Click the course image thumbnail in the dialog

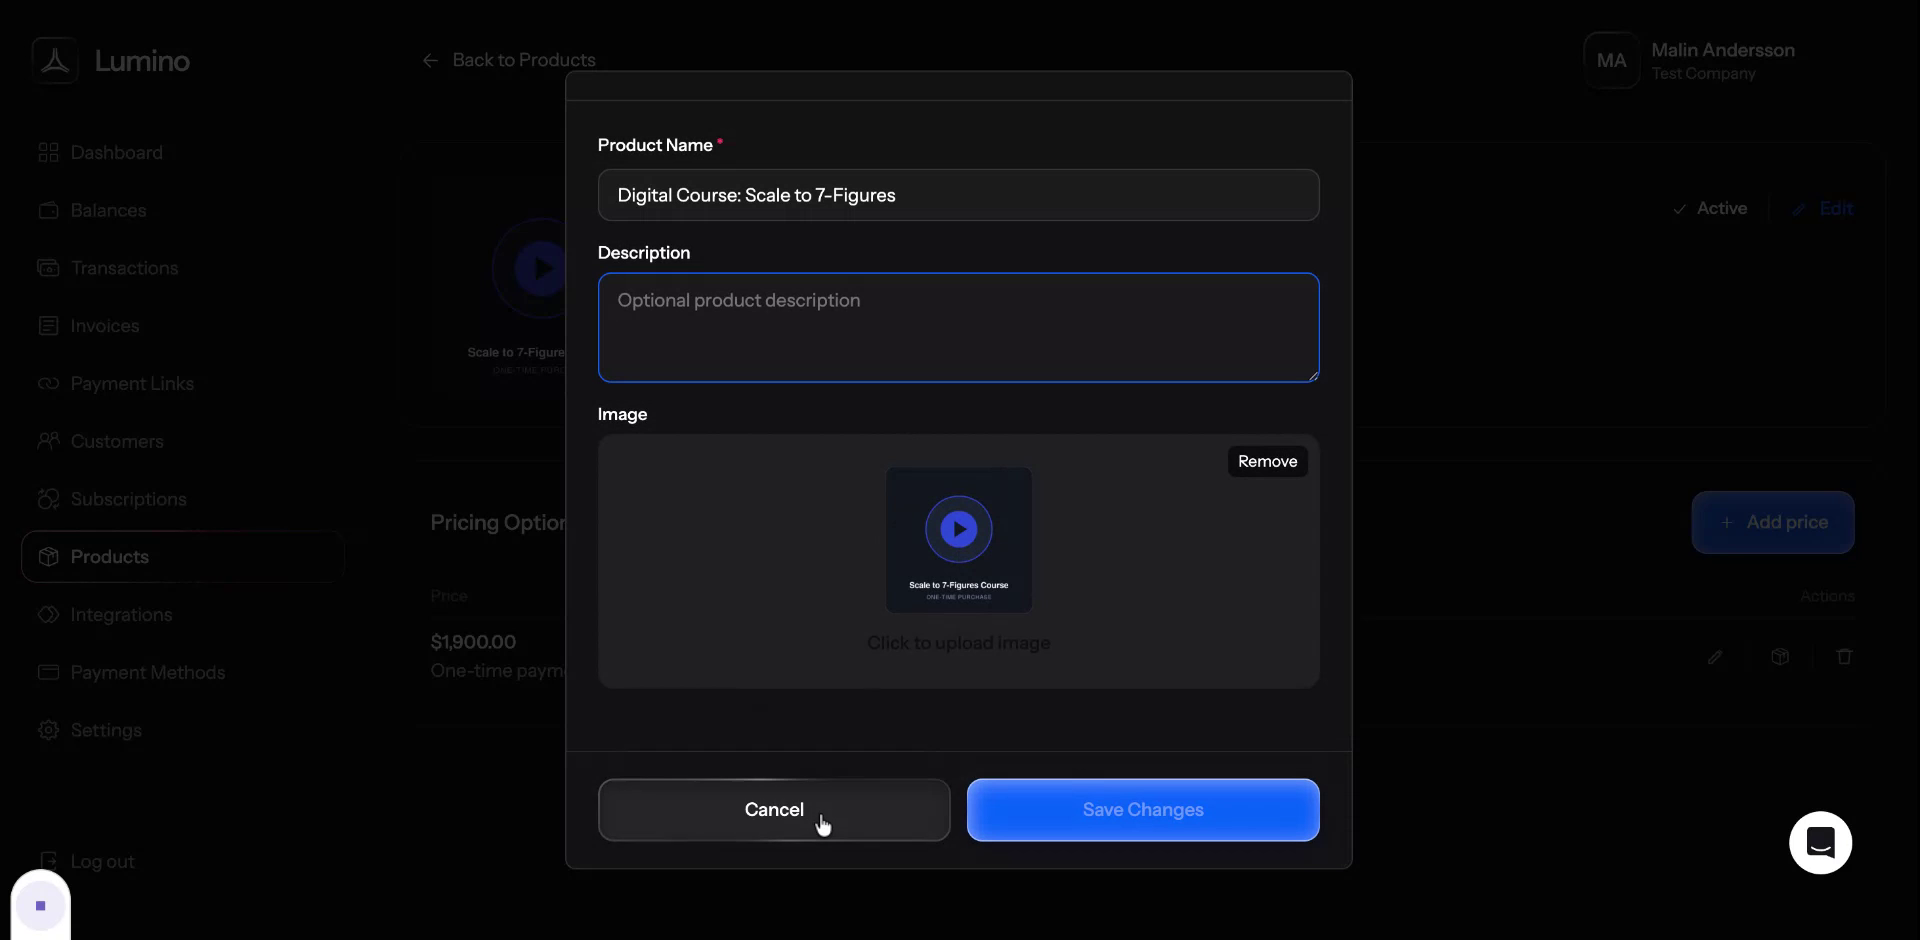(x=958, y=540)
